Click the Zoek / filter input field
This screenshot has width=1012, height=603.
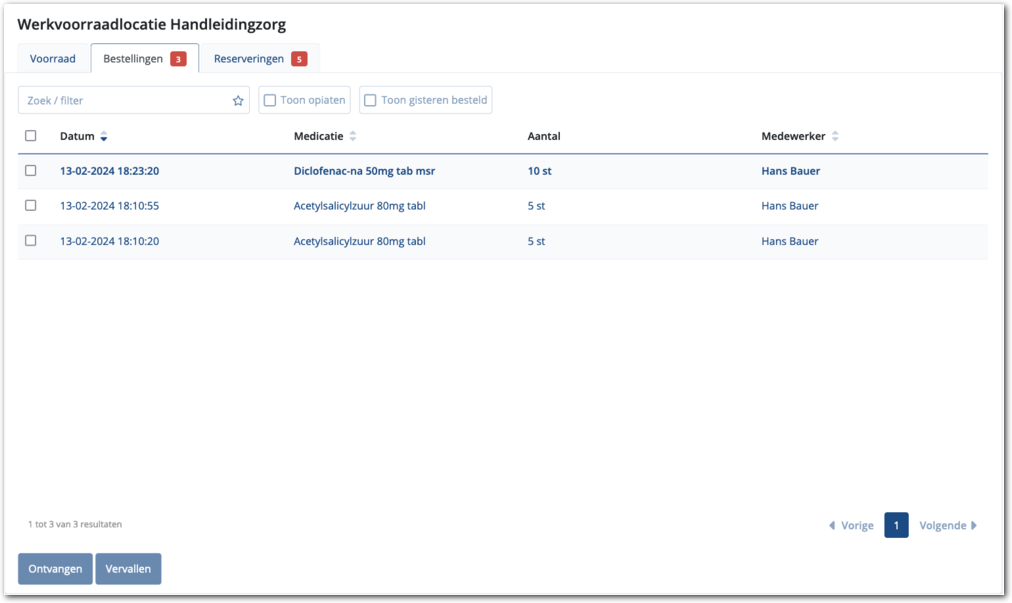[125, 101]
